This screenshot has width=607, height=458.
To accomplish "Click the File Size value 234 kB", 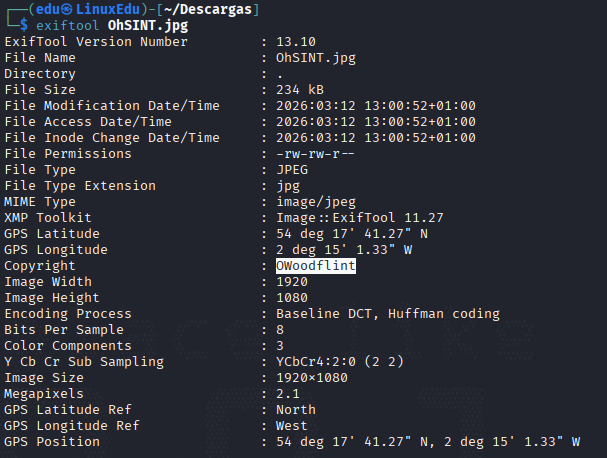I will [300, 90].
